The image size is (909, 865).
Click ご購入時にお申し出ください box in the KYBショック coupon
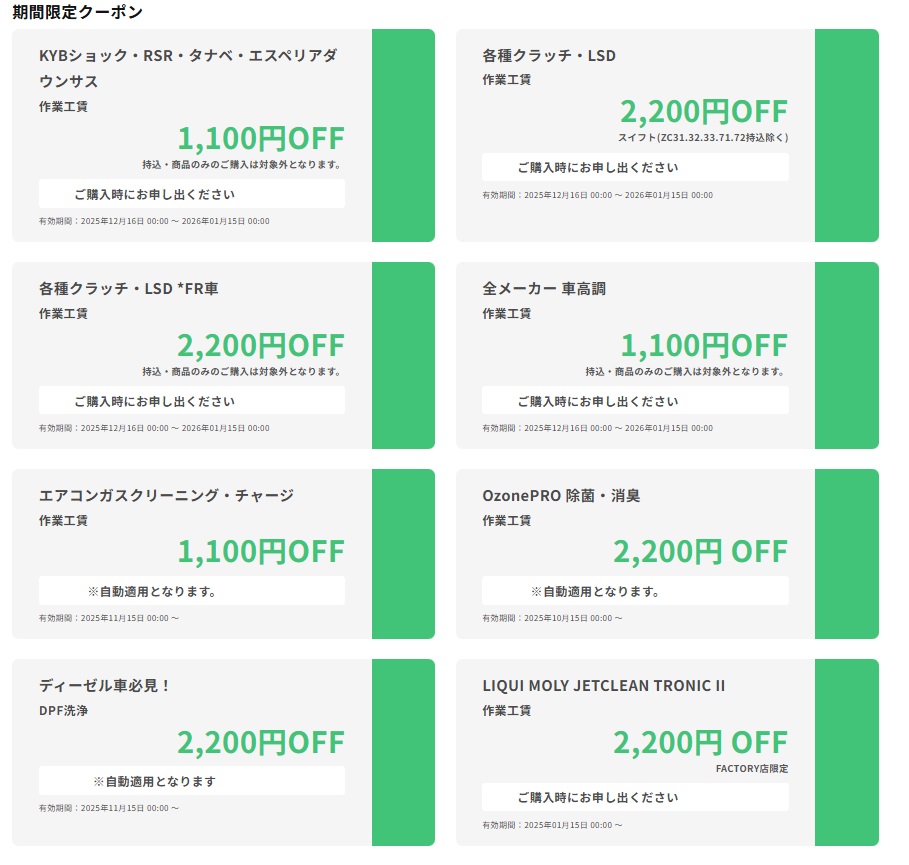coord(192,194)
